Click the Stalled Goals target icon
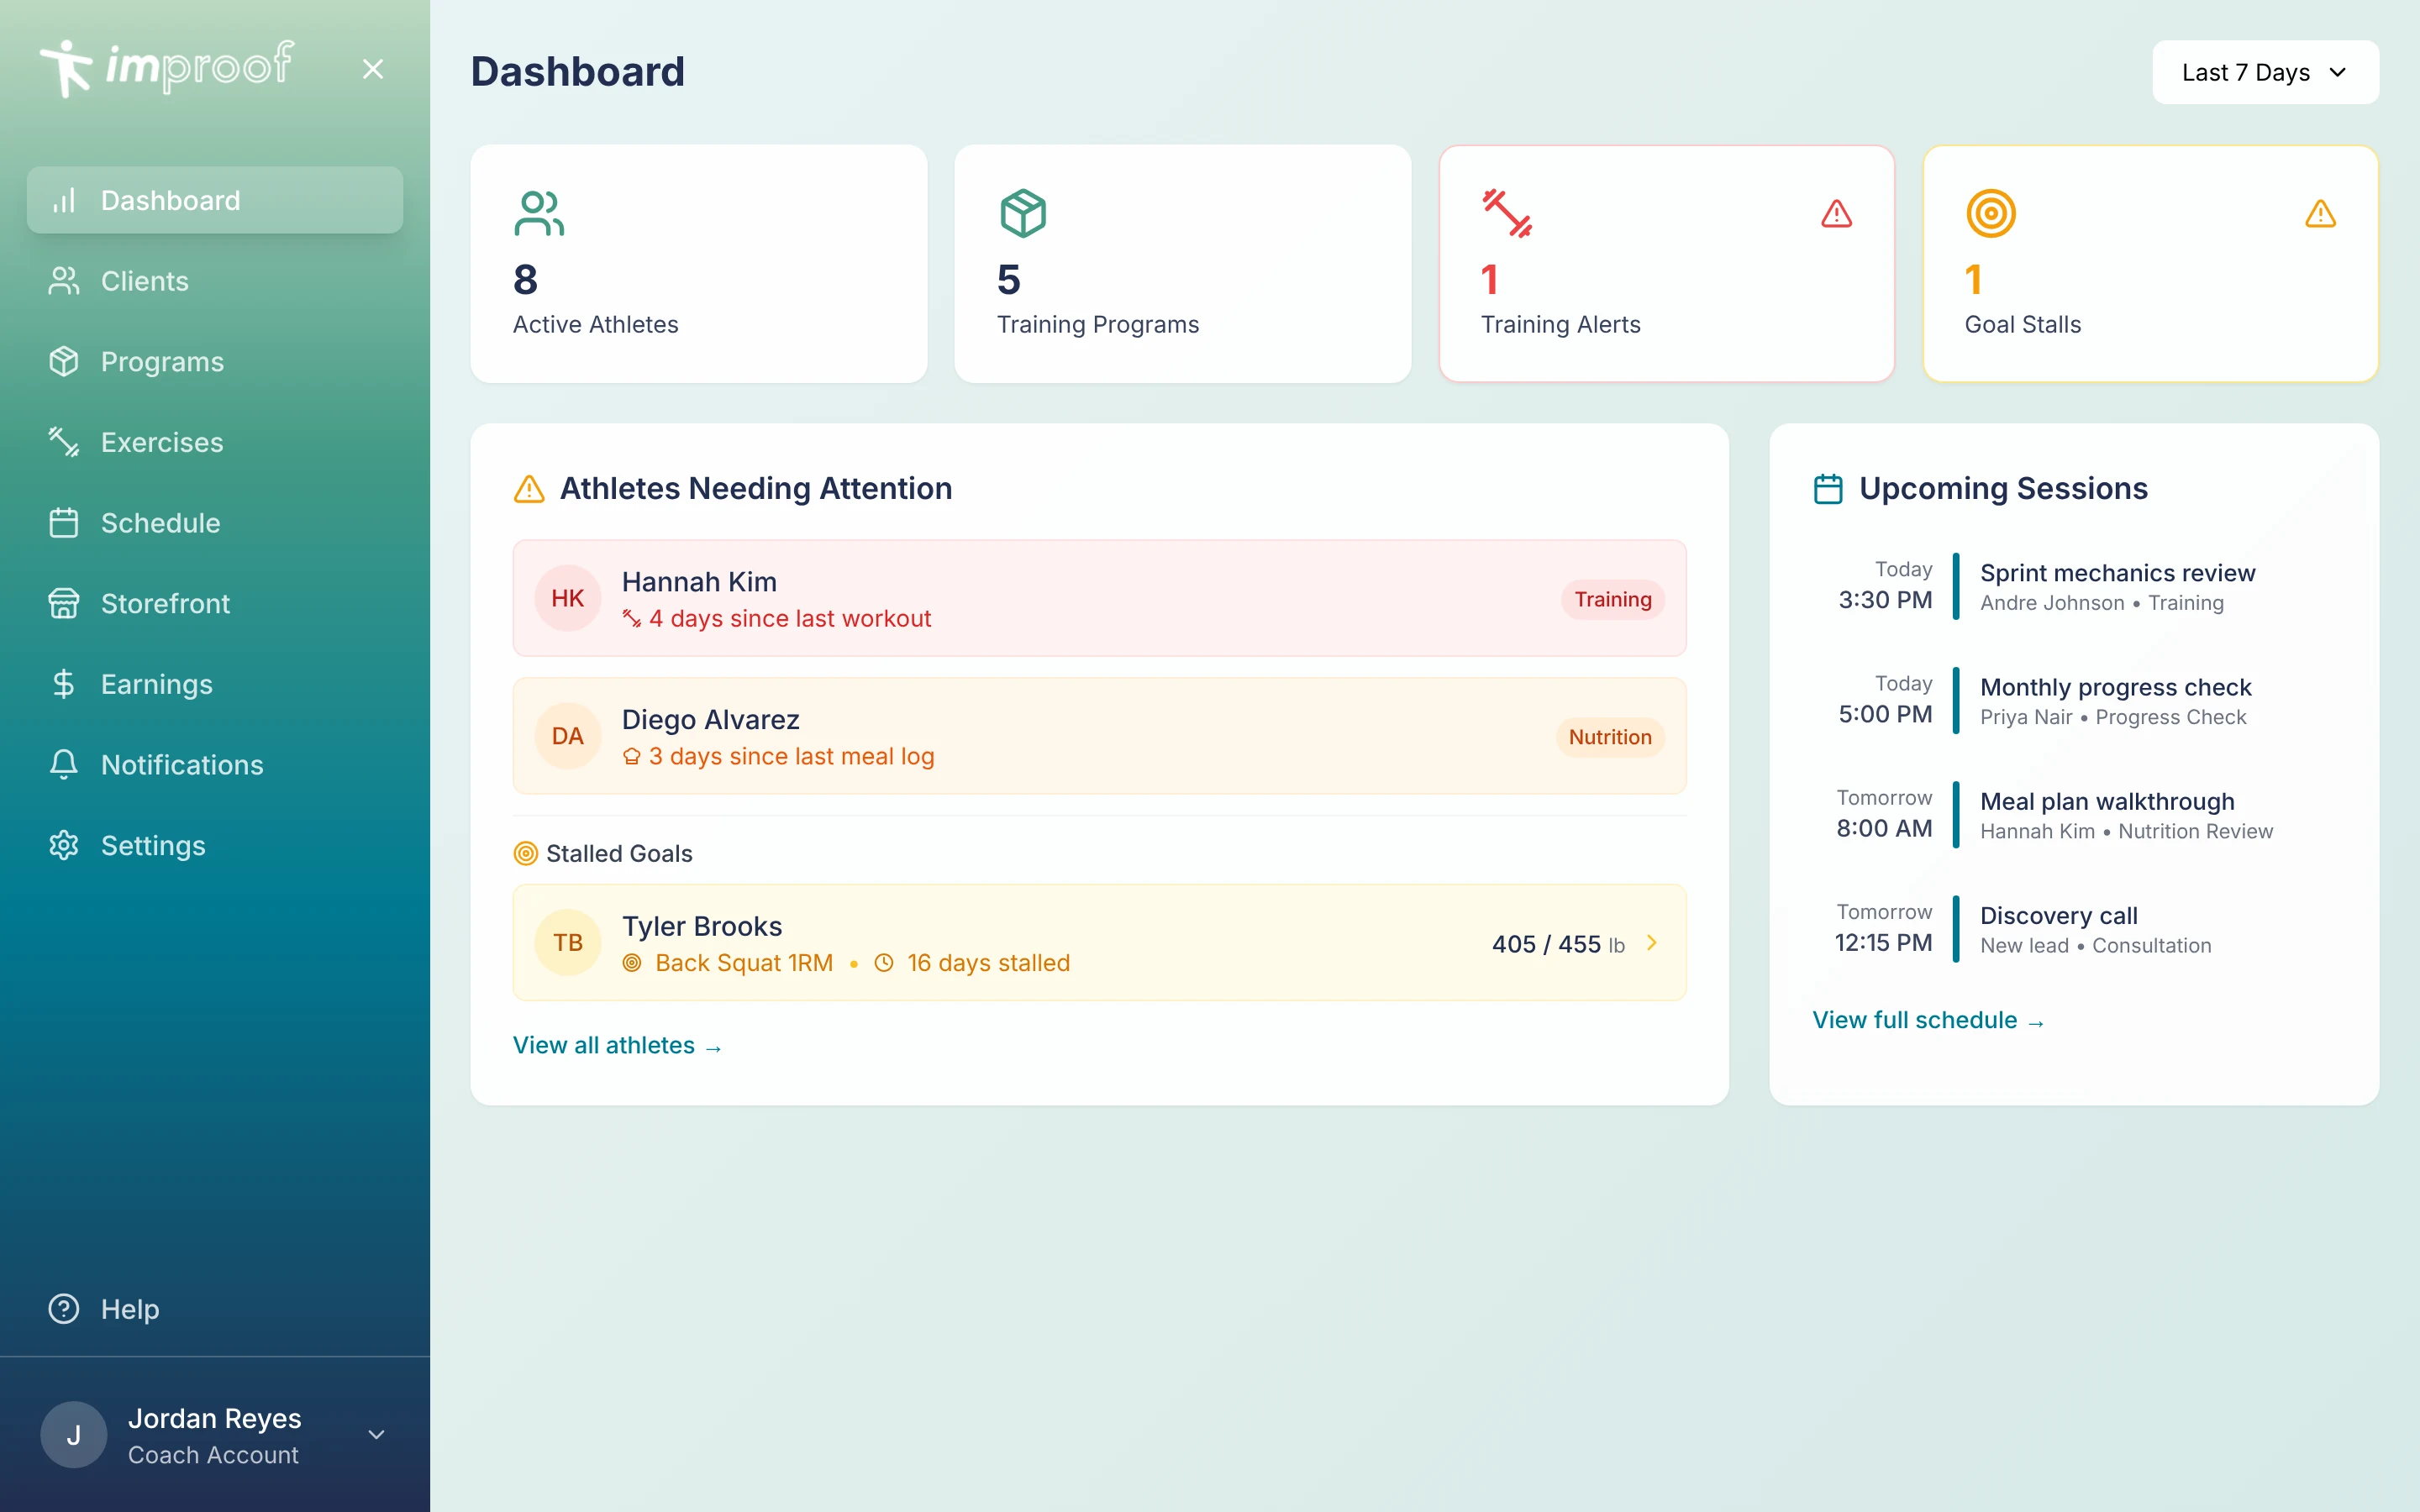The width and height of the screenshot is (2420, 1512). 526,853
